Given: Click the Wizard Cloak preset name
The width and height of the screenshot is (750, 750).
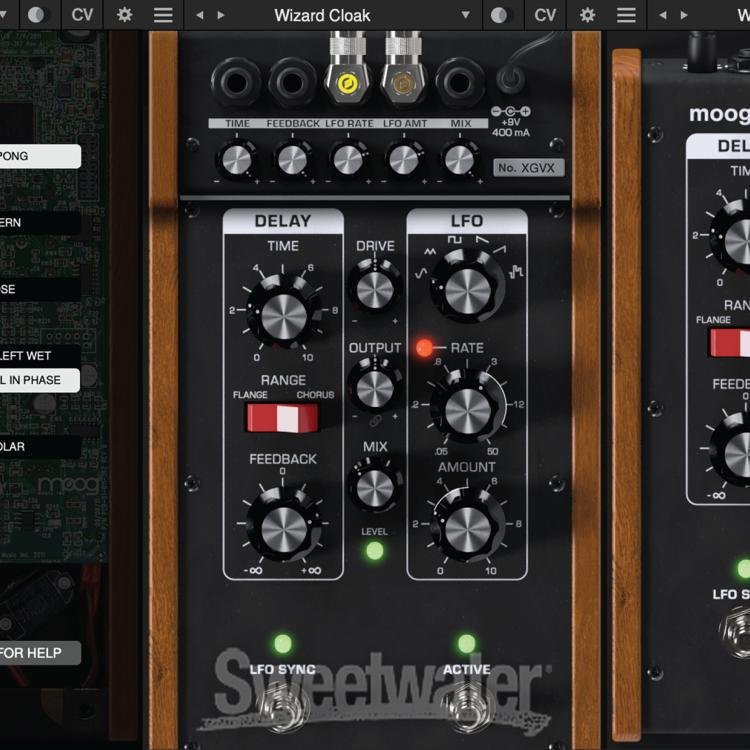Looking at the screenshot, I should click(x=322, y=15).
